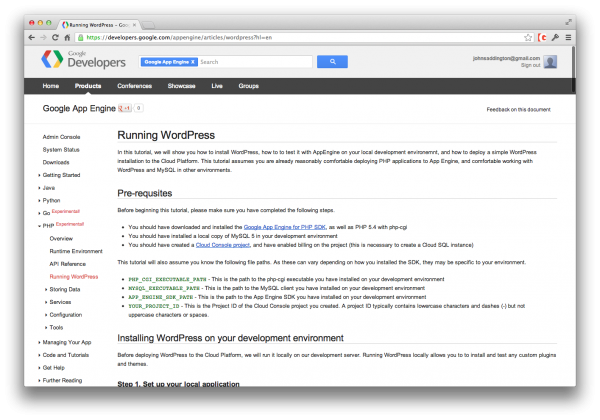This screenshot has height=420, width=600.
Task: Reload the page with the refresh icon
Action: pyautogui.click(x=55, y=37)
